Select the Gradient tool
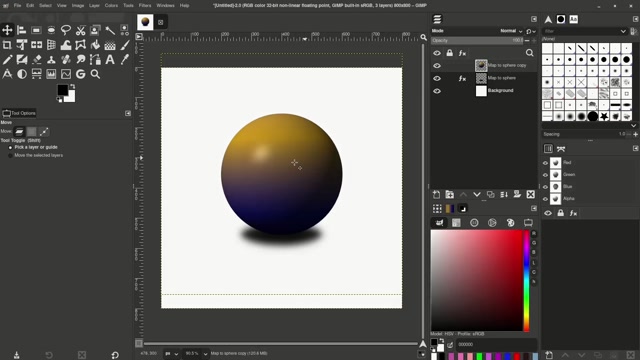 point(110,44)
